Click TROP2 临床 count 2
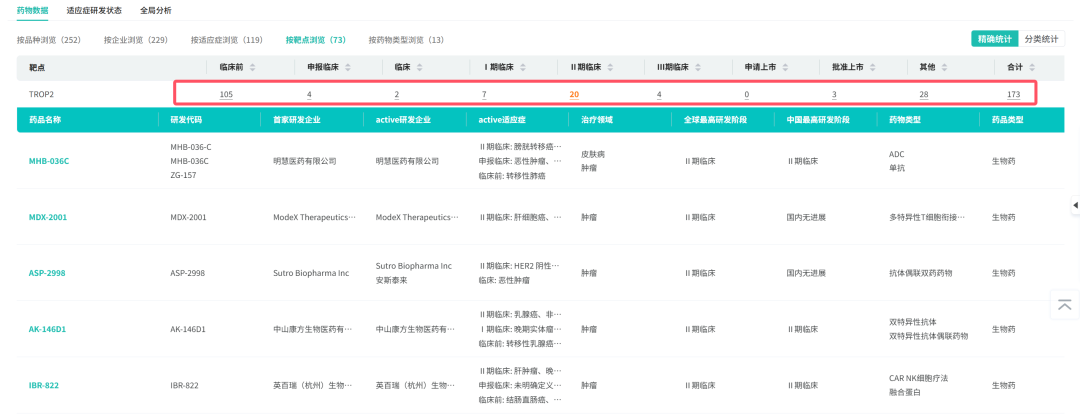The image size is (1080, 419). point(397,94)
